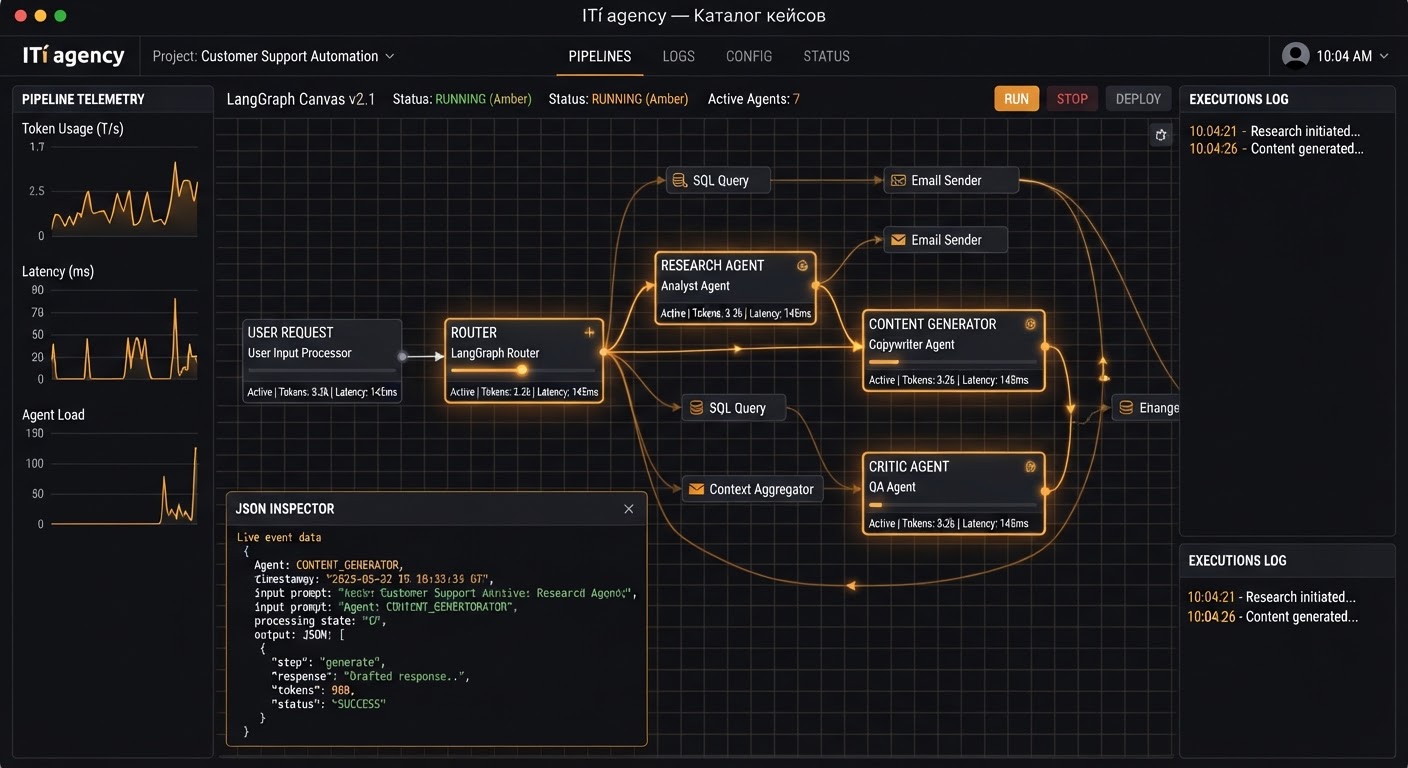This screenshot has width=1408, height=768.
Task: Click the ITi agency logo
Action: tap(74, 56)
